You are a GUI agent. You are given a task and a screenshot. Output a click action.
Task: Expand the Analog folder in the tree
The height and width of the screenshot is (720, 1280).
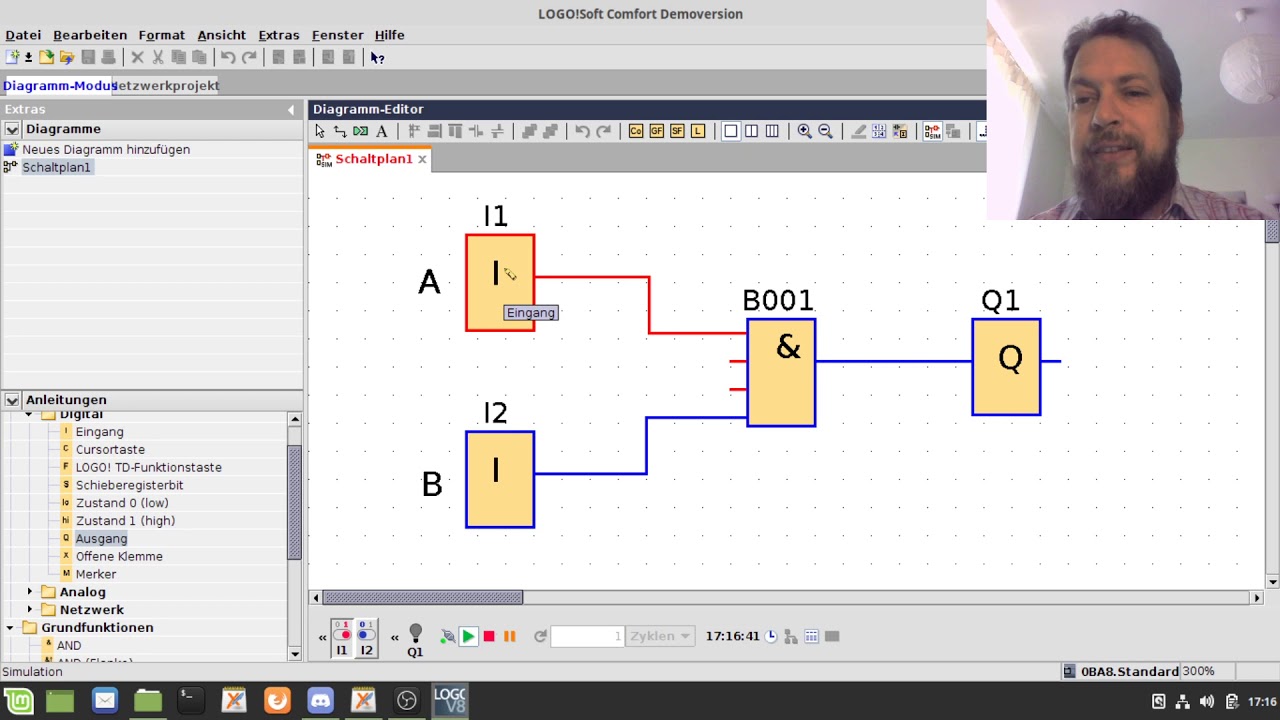point(30,592)
